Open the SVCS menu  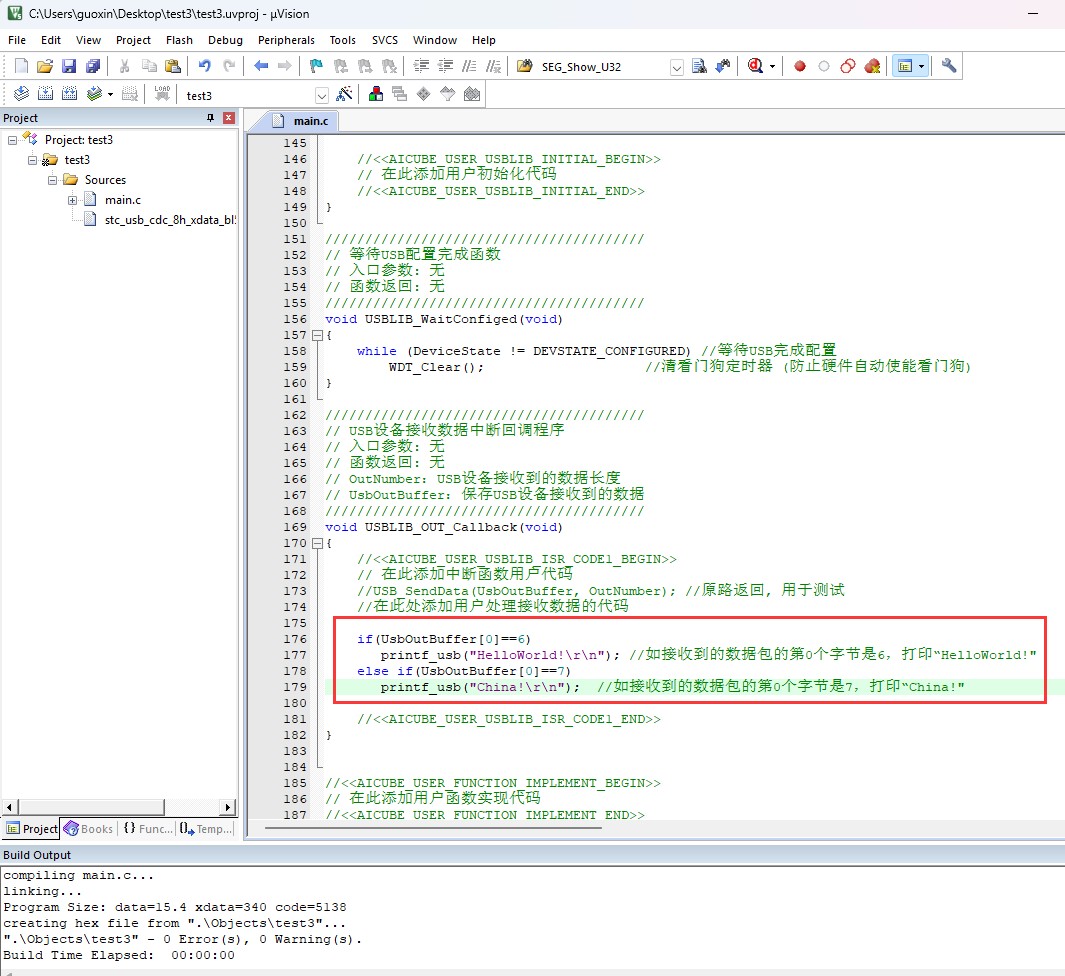point(384,40)
